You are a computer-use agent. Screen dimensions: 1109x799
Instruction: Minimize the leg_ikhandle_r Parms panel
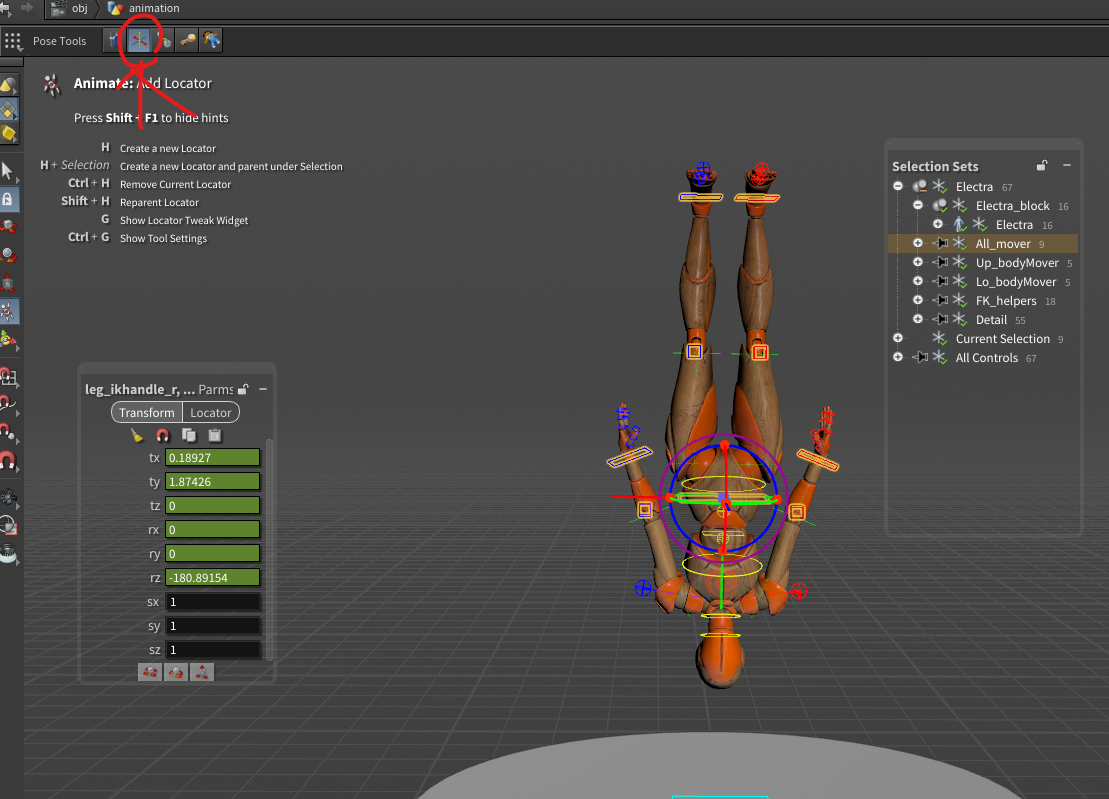click(263, 389)
